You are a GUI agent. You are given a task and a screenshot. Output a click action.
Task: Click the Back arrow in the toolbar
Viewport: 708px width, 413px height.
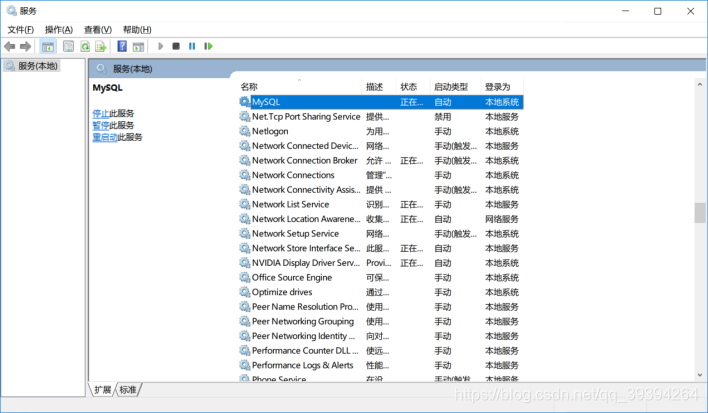(x=9, y=46)
